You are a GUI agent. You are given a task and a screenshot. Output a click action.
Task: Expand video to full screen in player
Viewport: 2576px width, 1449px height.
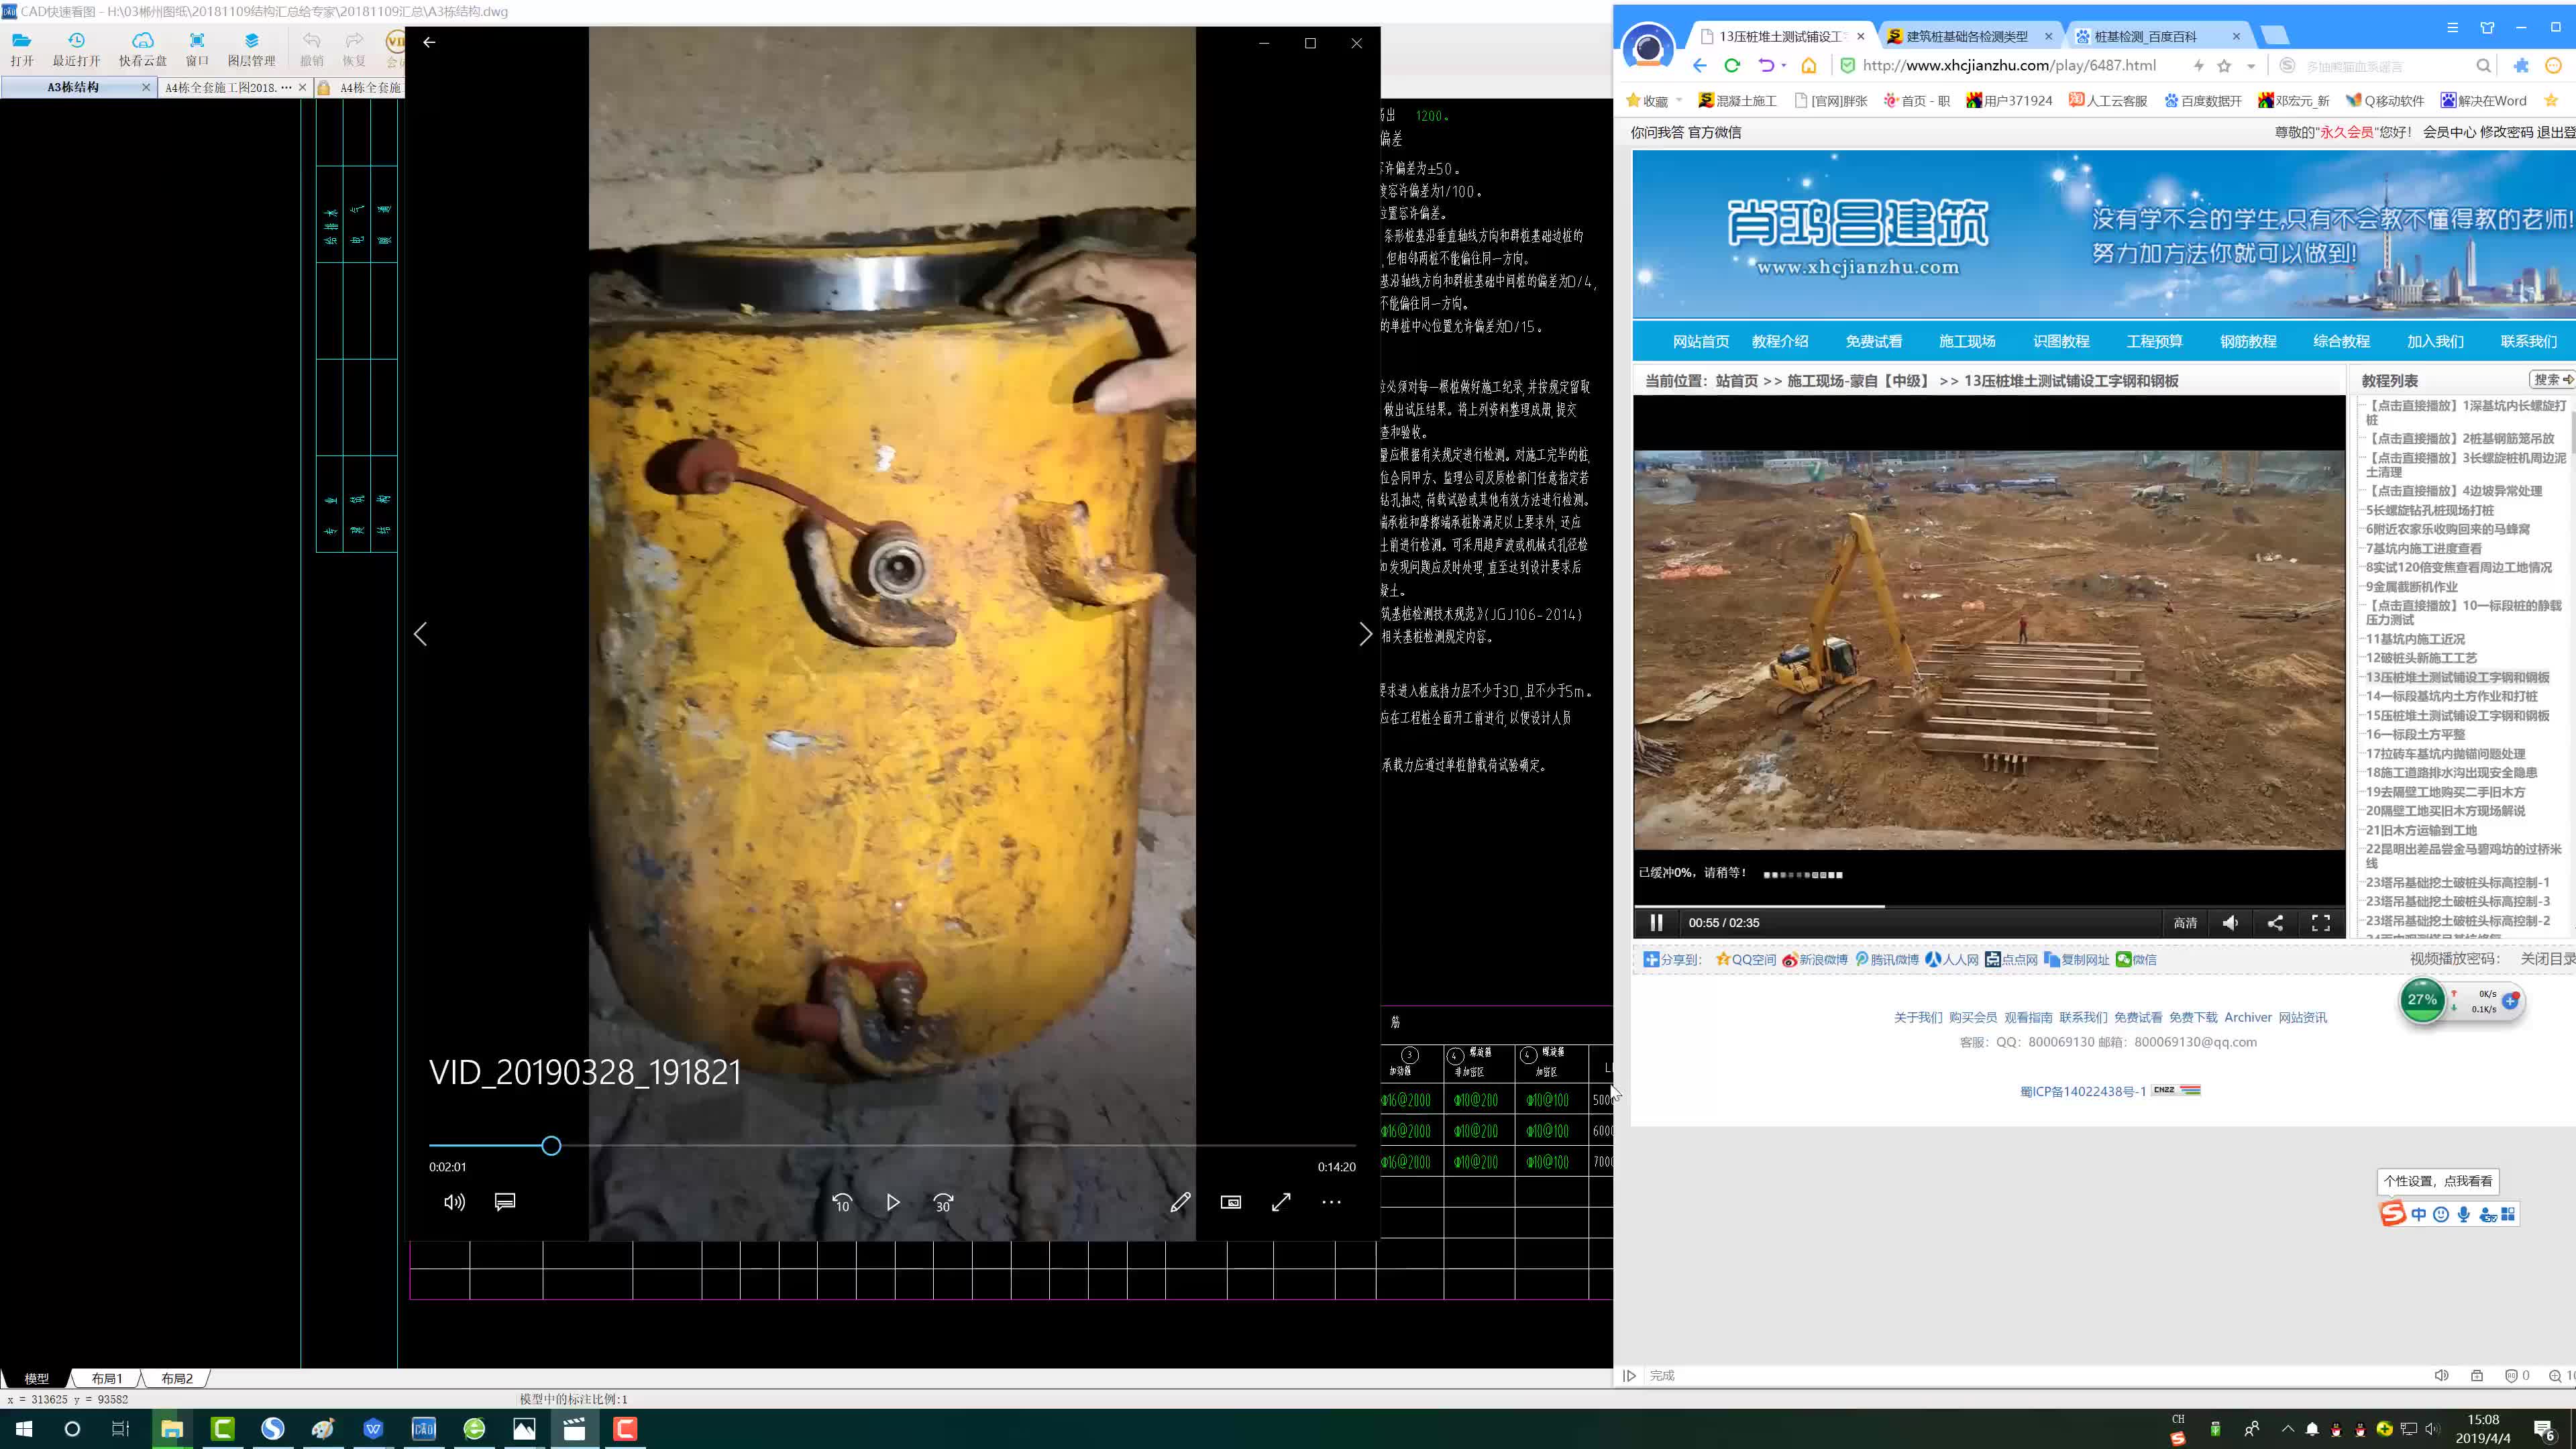pos(1281,1202)
